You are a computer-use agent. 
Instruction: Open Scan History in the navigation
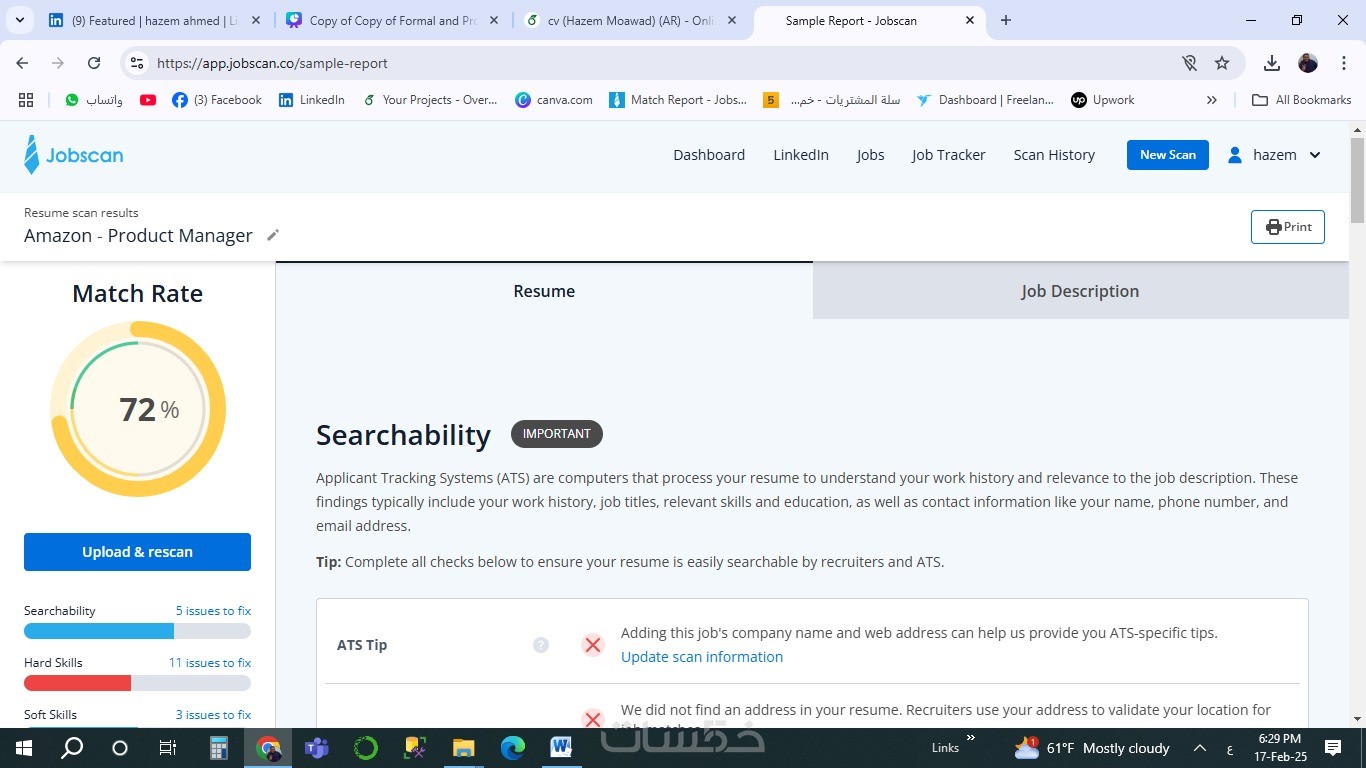tap(1054, 155)
